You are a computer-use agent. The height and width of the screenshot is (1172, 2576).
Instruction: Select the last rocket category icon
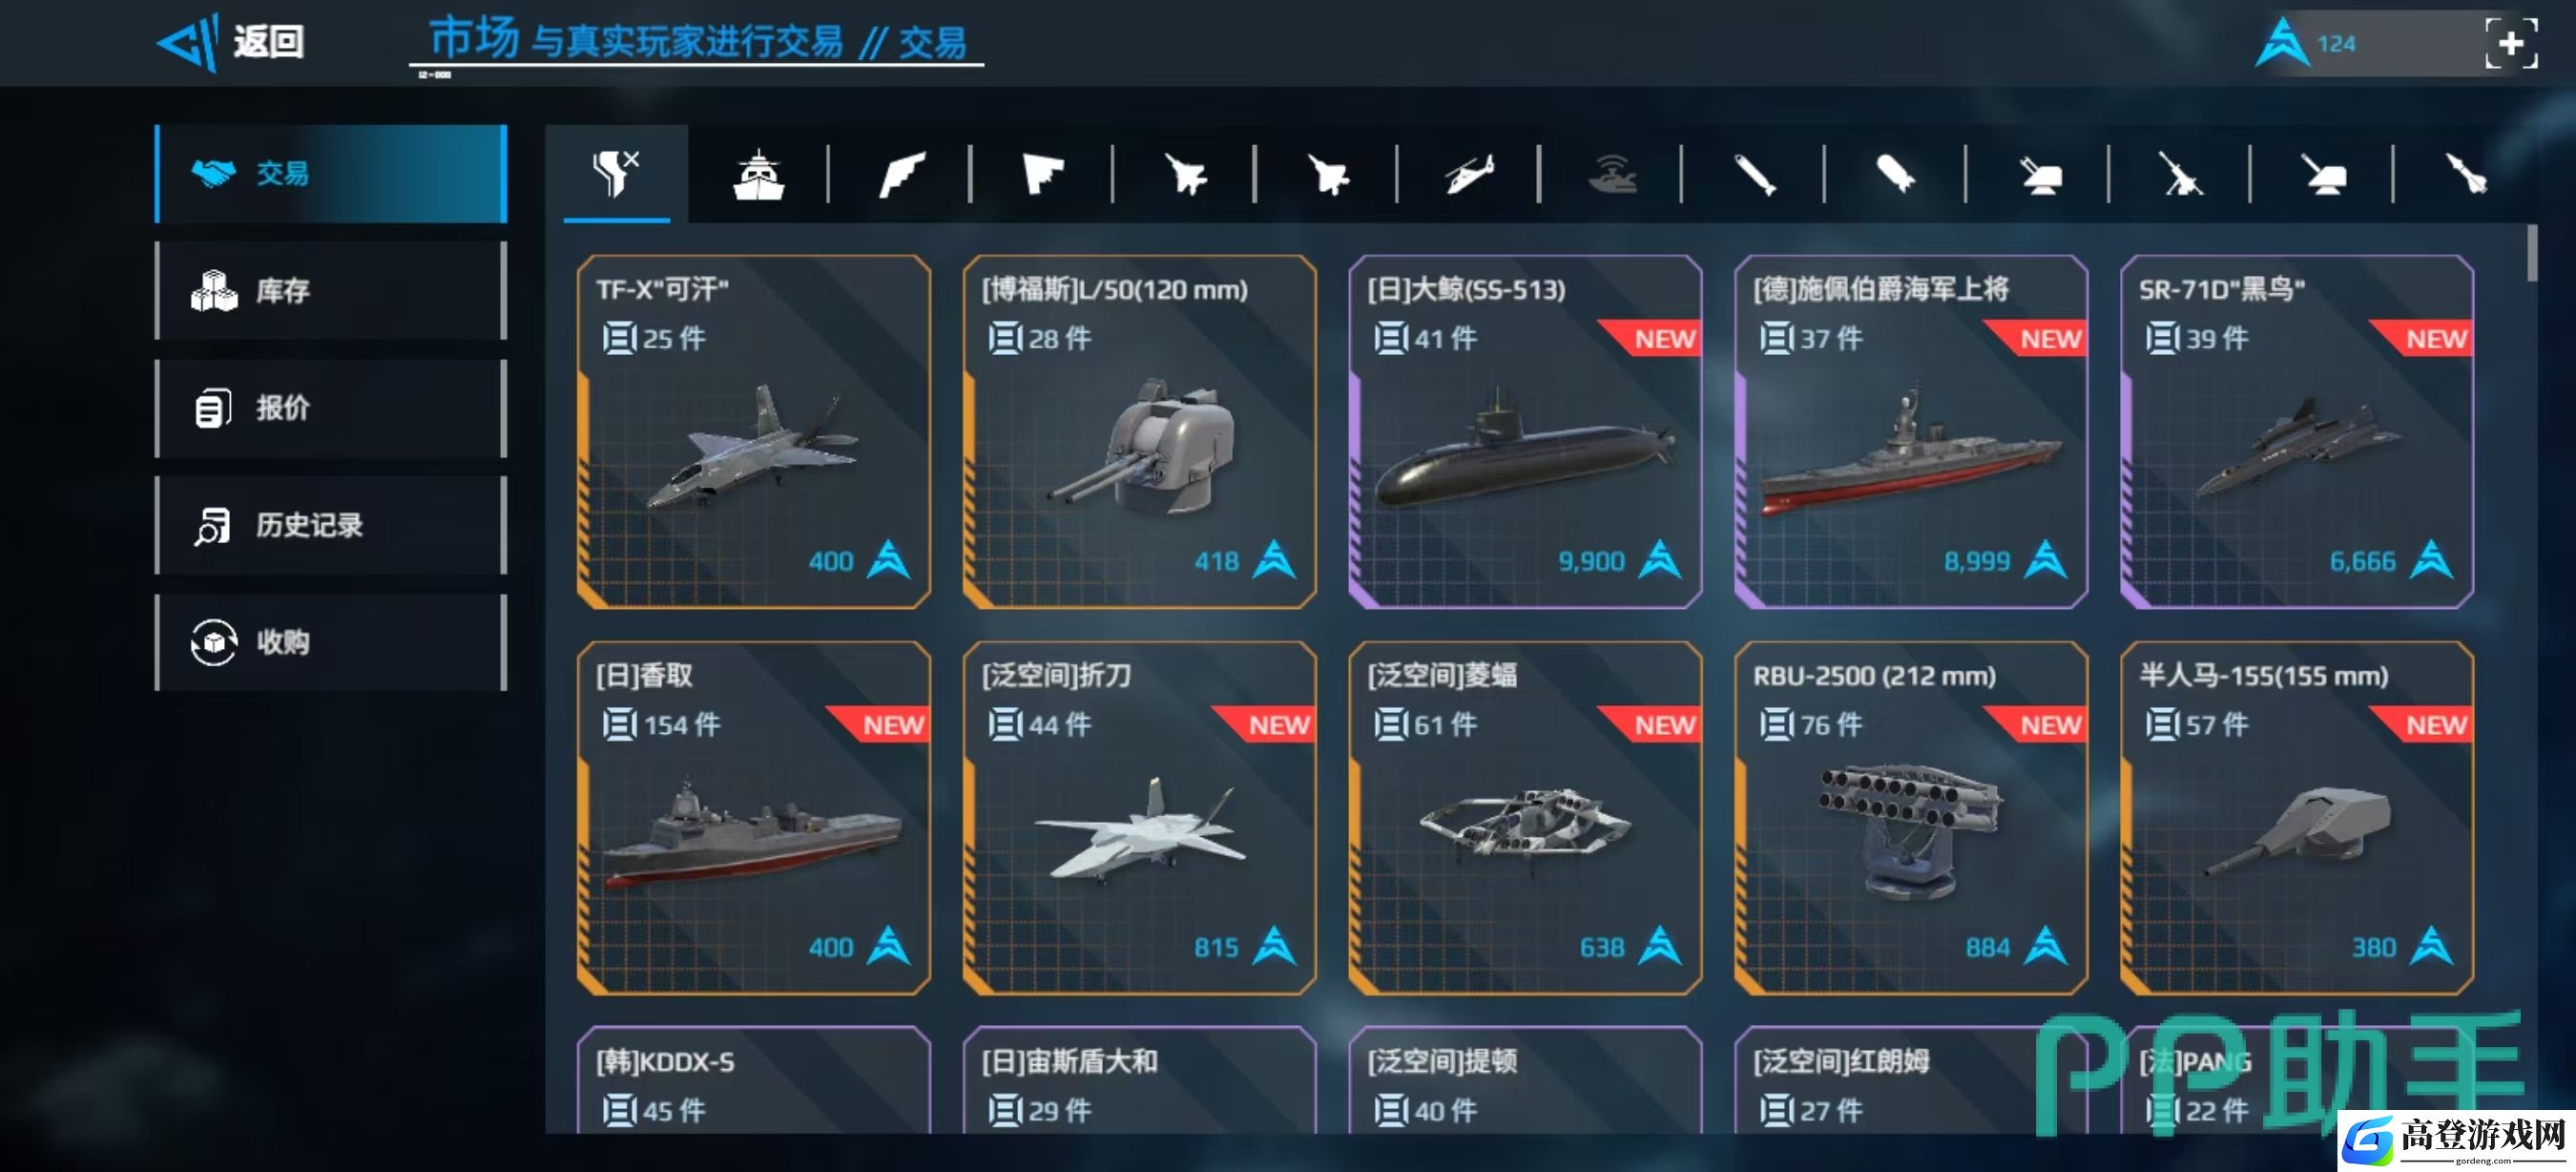pyautogui.click(x=2465, y=175)
